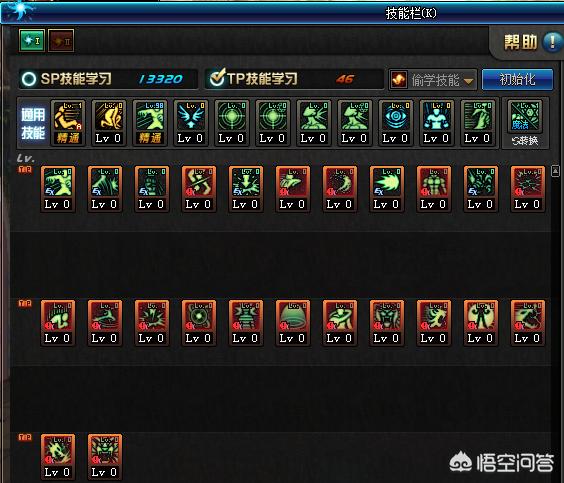
Task: Open the 偷学技能 dropdown
Action: 432,80
